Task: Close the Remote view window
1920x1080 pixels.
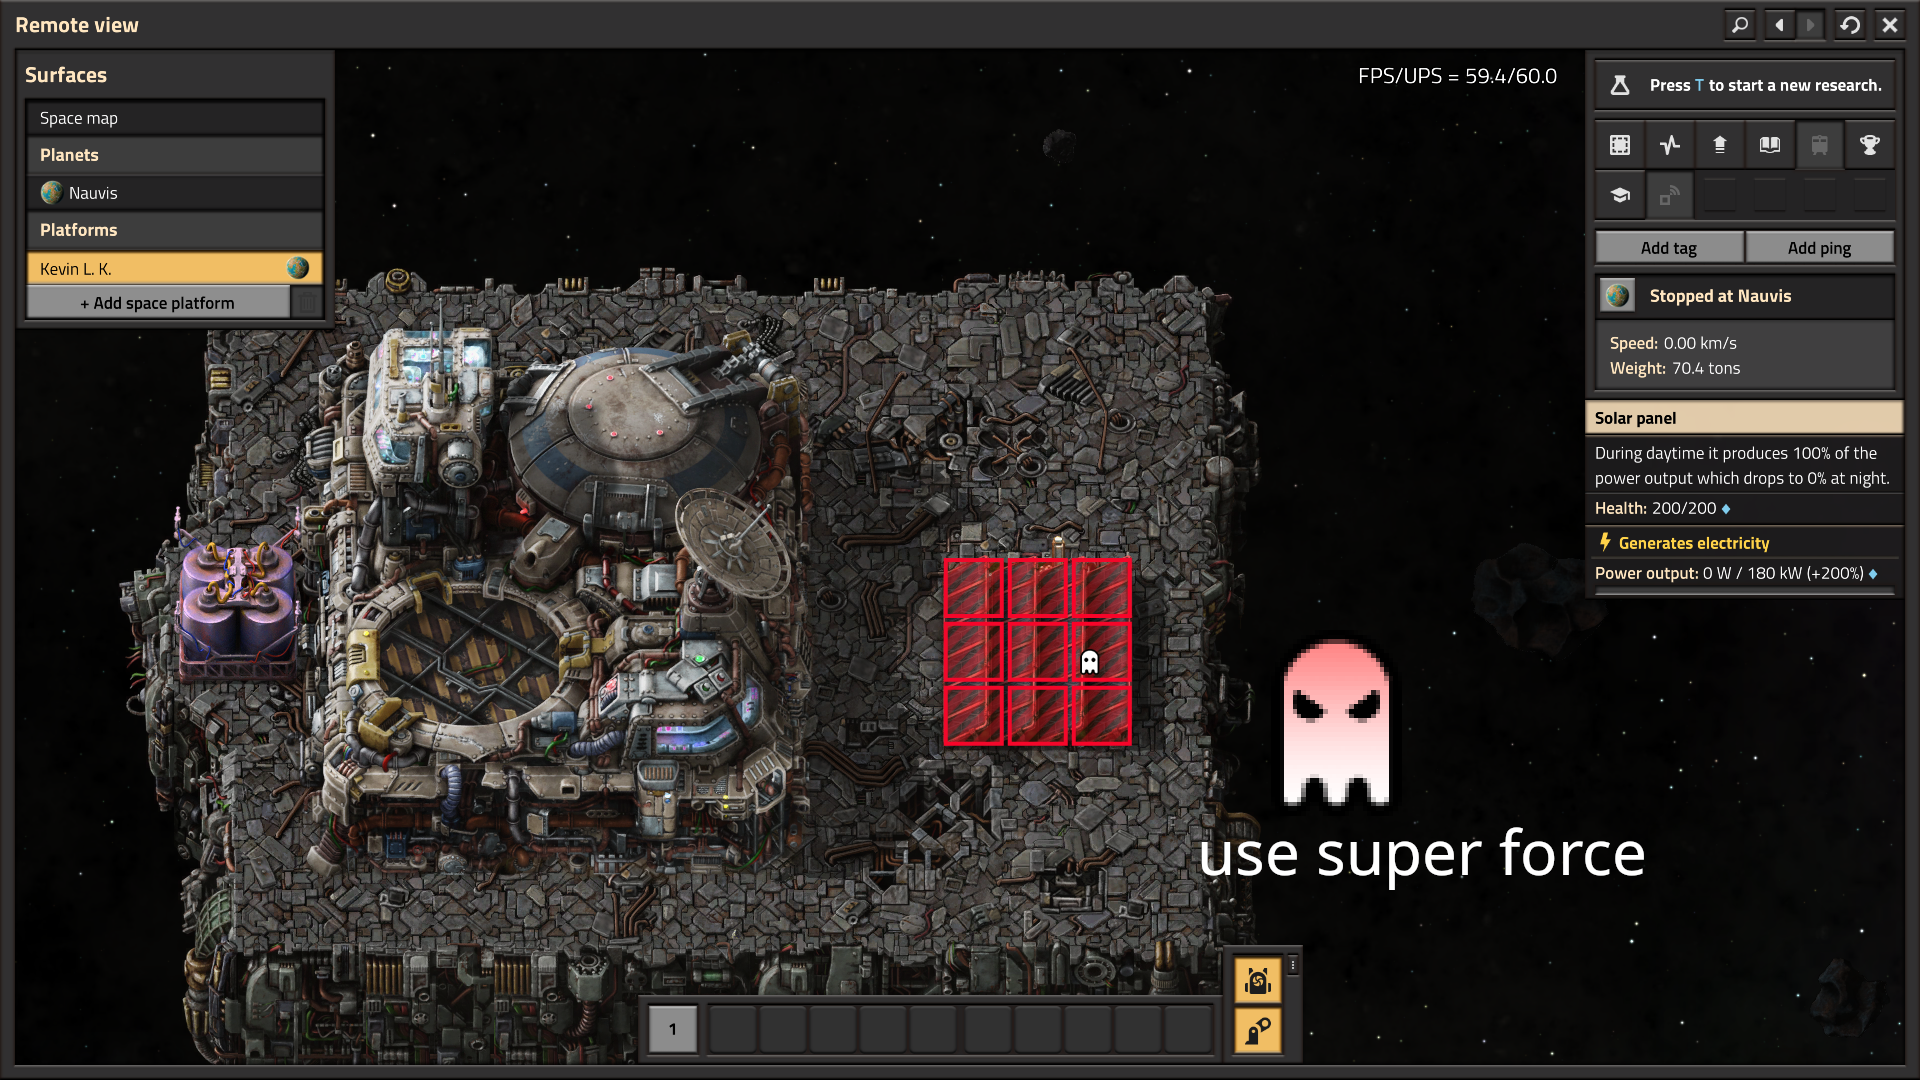Action: 1890,25
